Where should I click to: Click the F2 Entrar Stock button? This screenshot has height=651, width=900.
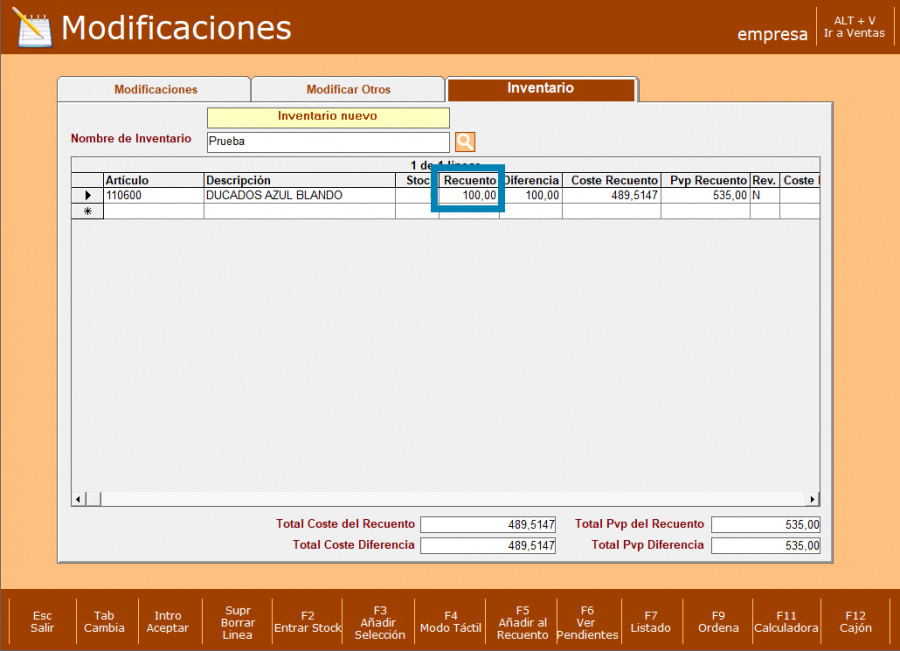click(307, 622)
